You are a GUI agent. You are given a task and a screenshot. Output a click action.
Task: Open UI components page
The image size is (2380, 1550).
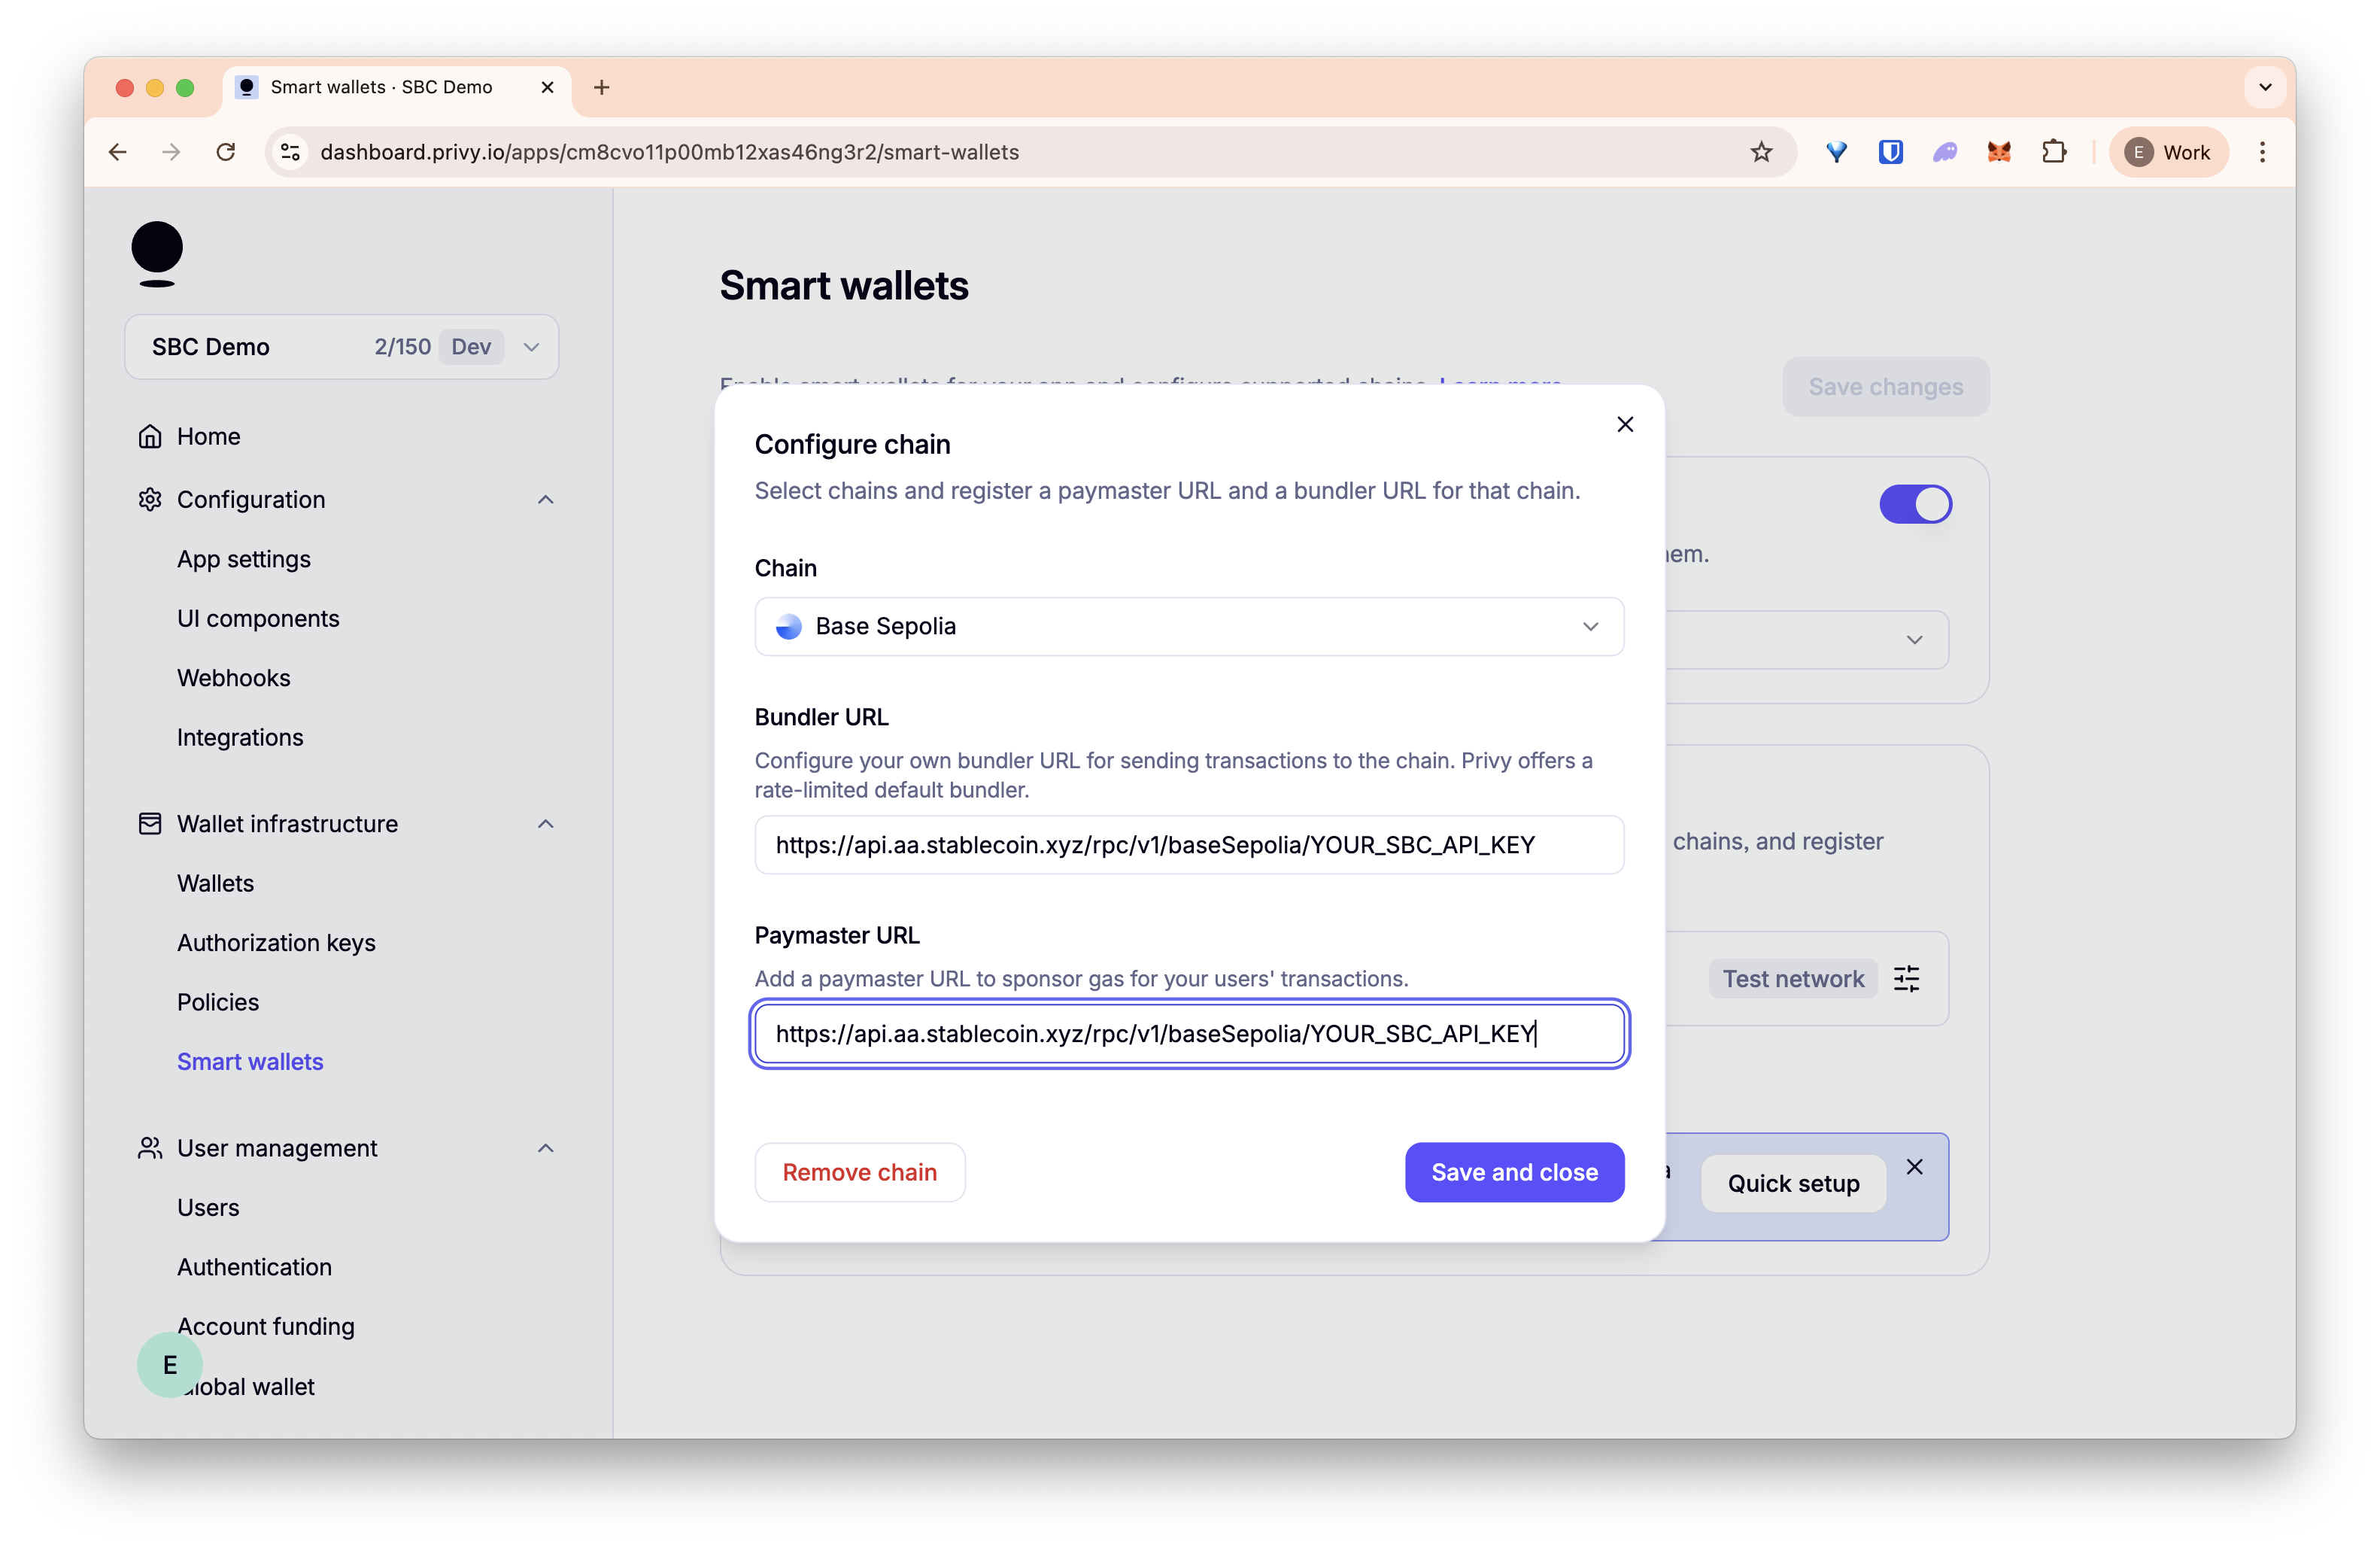coord(258,618)
